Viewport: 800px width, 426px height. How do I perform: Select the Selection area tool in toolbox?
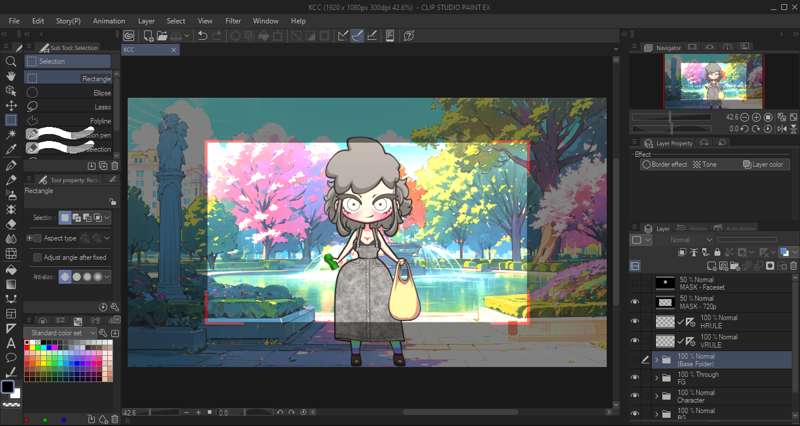(11, 120)
